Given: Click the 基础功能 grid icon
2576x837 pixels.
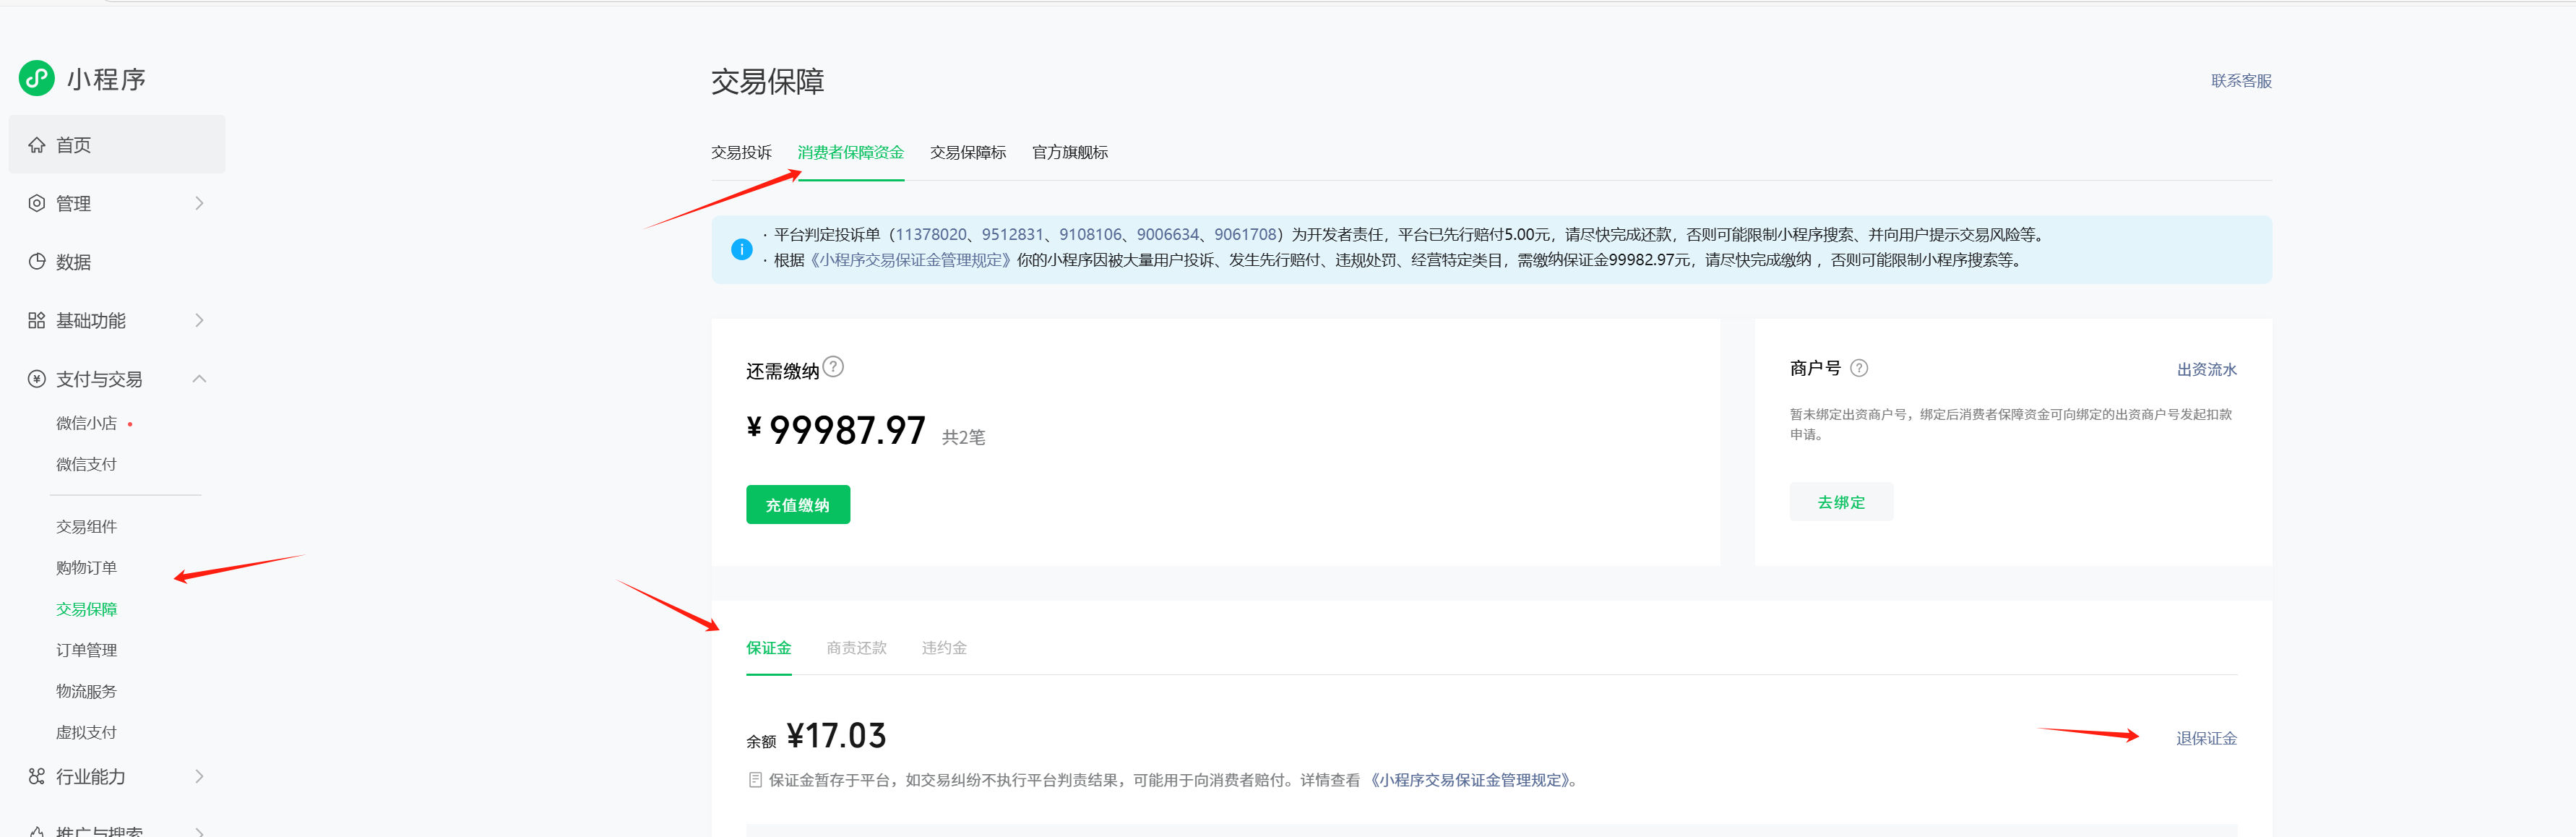Looking at the screenshot, I should click(x=37, y=320).
